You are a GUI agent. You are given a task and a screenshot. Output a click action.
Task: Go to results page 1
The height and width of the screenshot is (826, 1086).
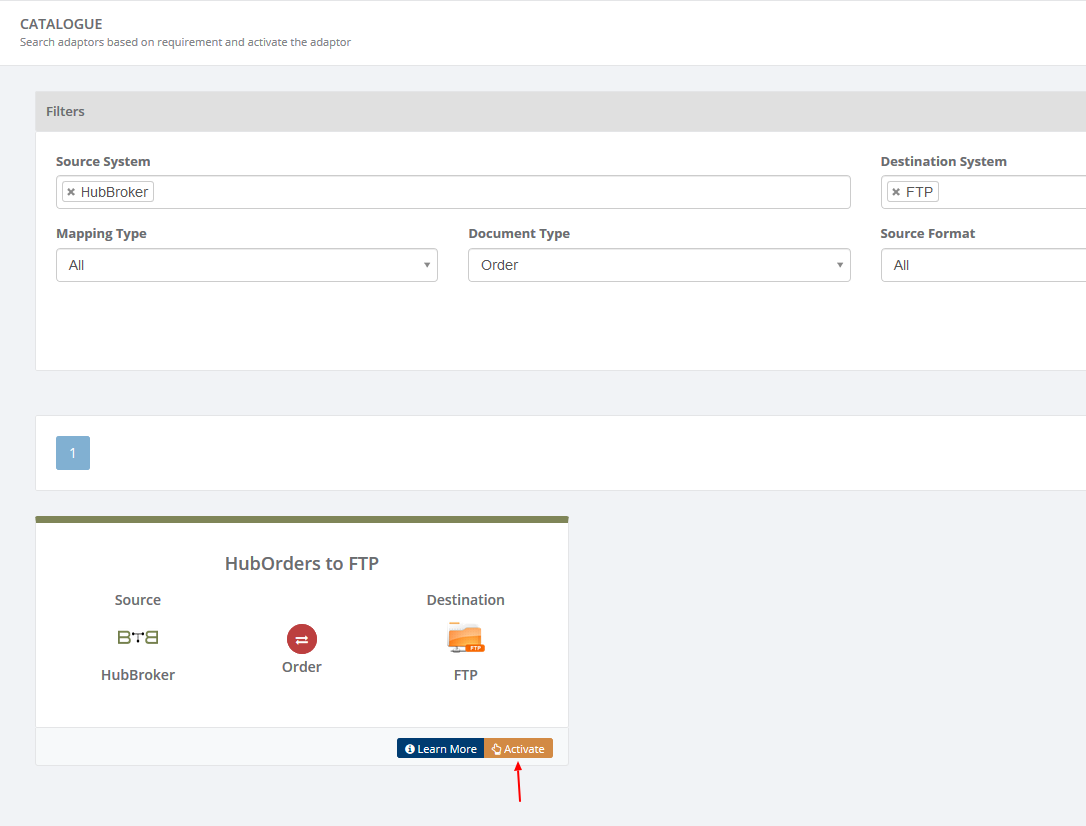[73, 453]
